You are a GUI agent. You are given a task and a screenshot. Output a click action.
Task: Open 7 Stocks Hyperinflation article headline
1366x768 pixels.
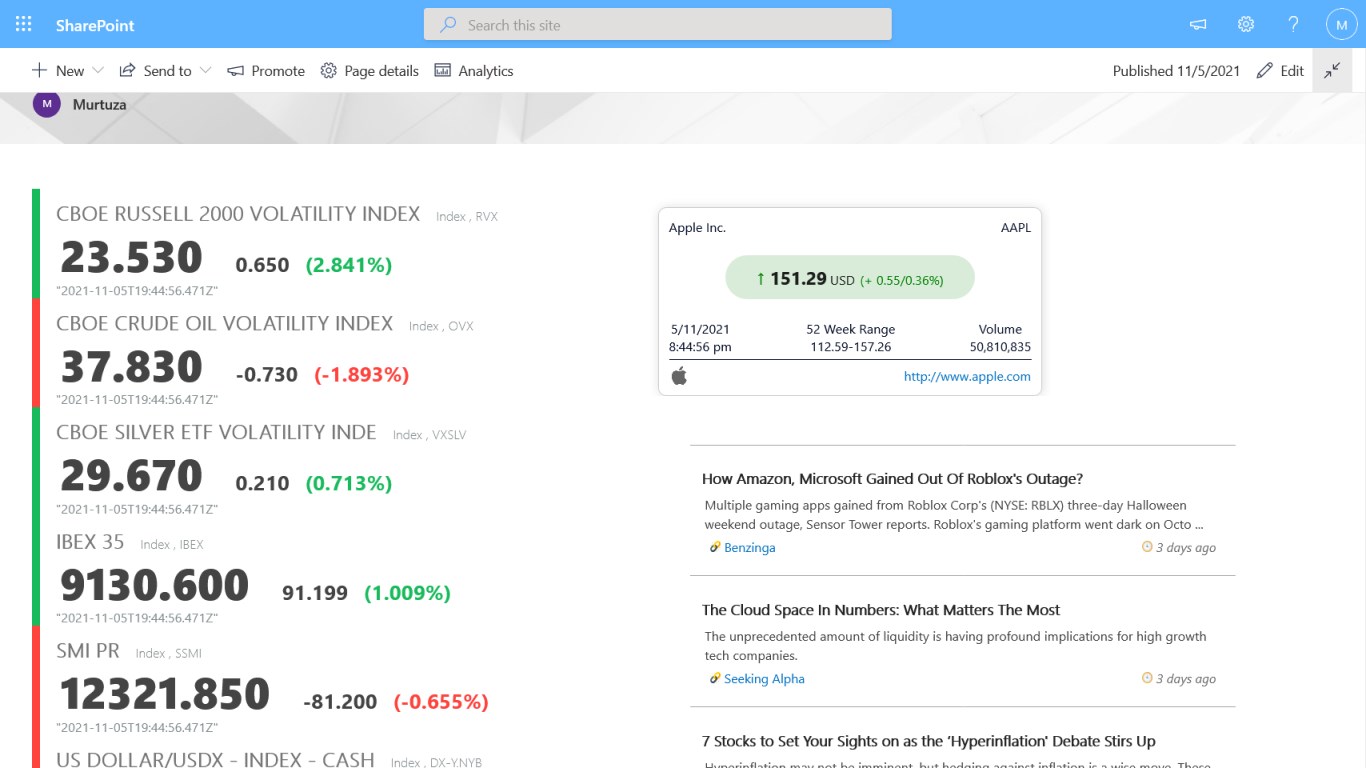tap(929, 741)
